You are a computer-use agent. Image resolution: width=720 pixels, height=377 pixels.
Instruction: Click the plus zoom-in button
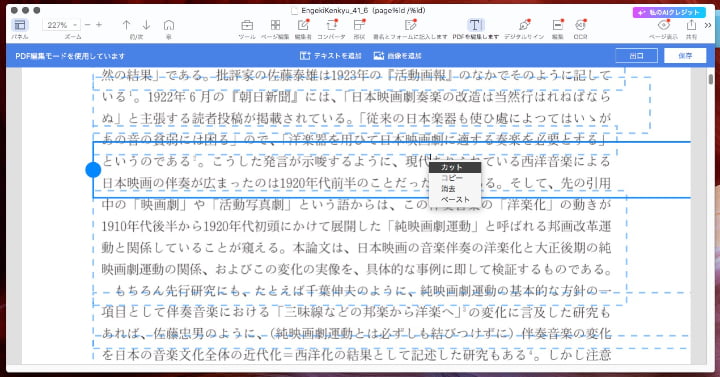pyautogui.click(x=99, y=25)
